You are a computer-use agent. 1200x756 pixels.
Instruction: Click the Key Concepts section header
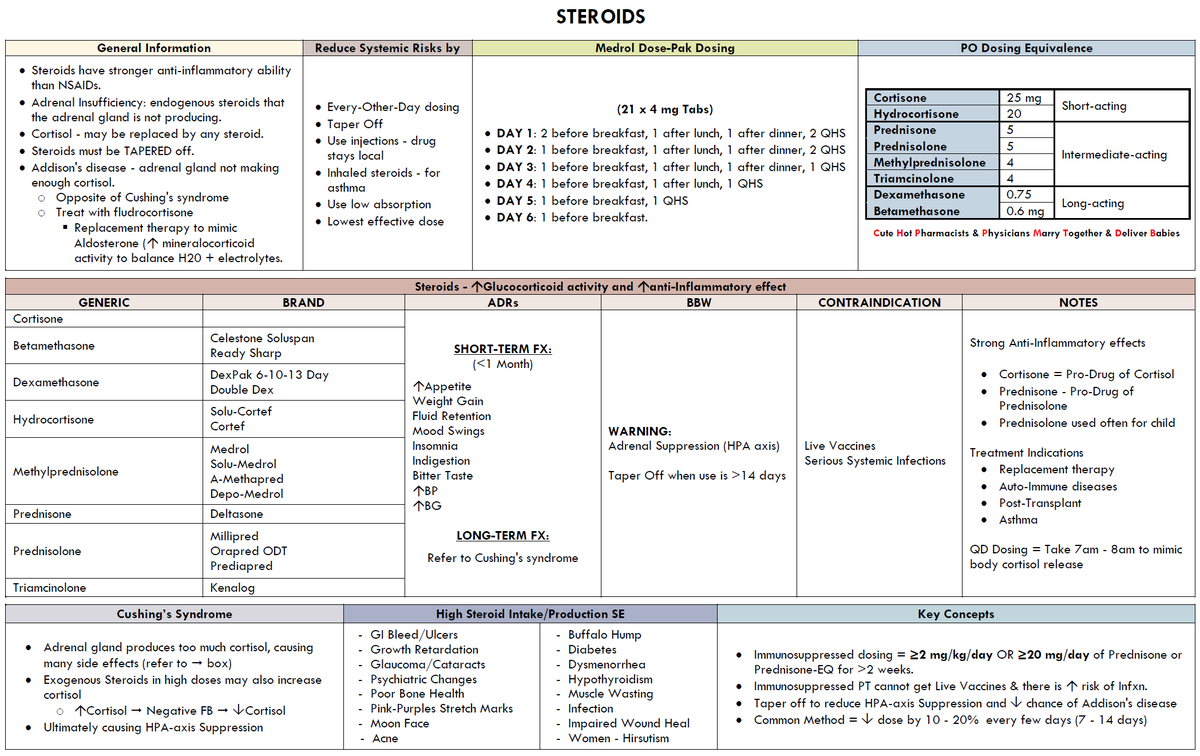(x=956, y=614)
